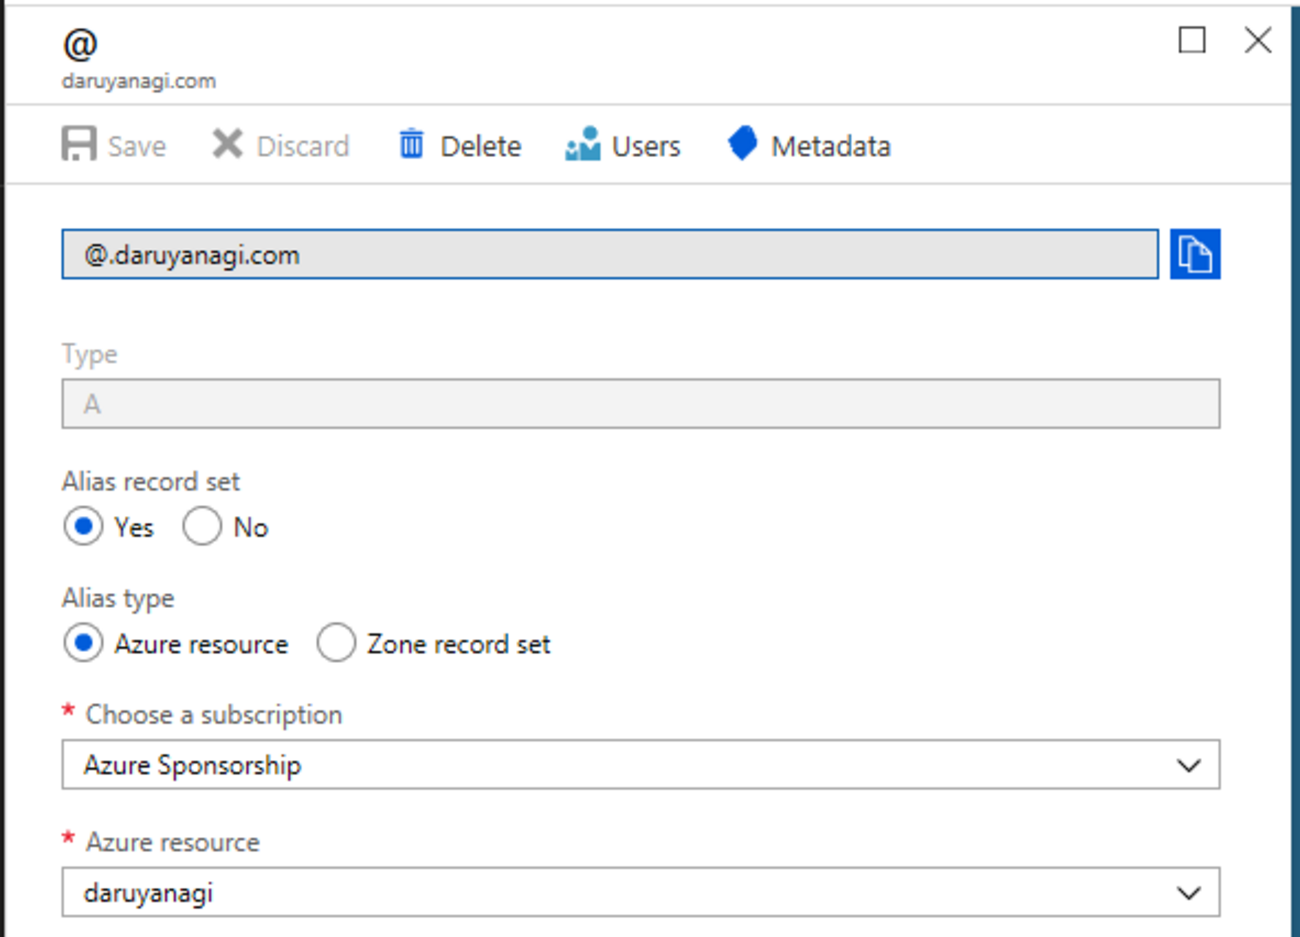This screenshot has width=1300, height=937.
Task: Click the Save floppy disk icon
Action: point(78,145)
